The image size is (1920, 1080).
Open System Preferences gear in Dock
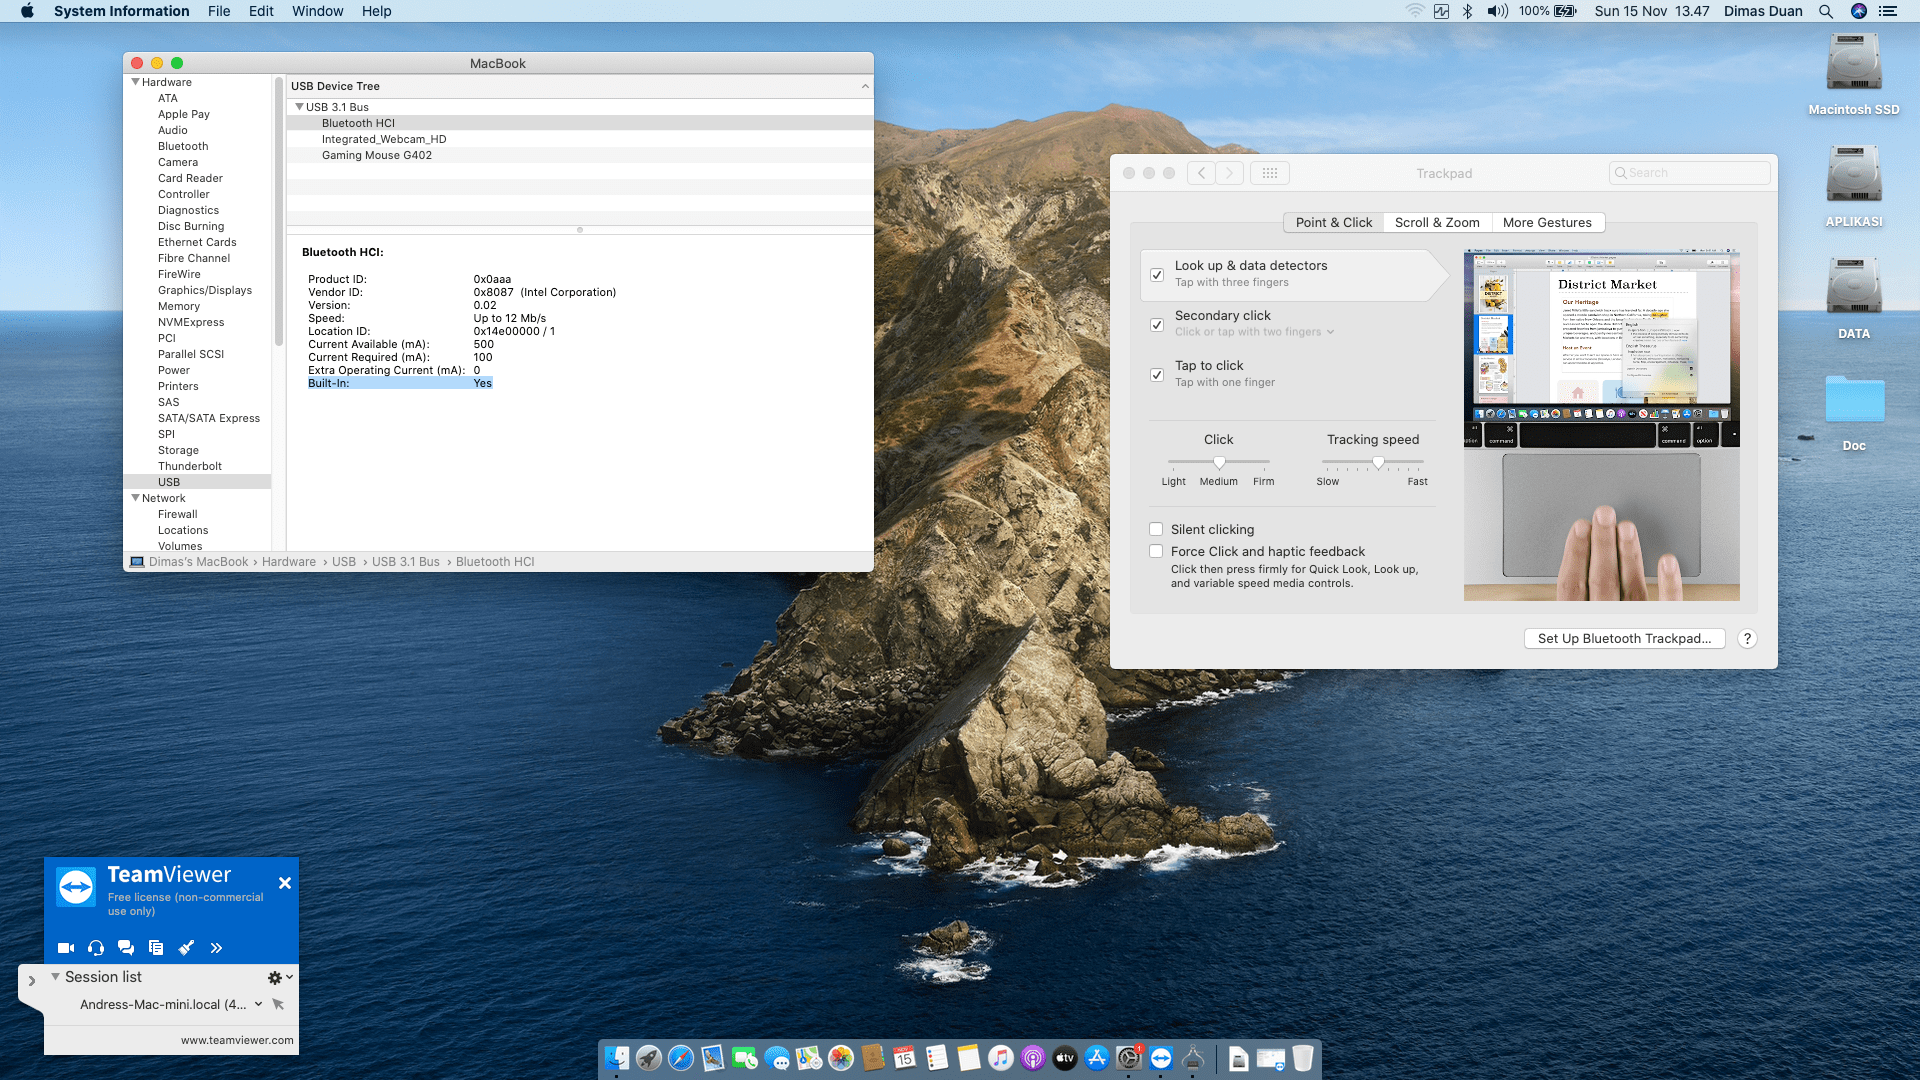point(1129,1058)
